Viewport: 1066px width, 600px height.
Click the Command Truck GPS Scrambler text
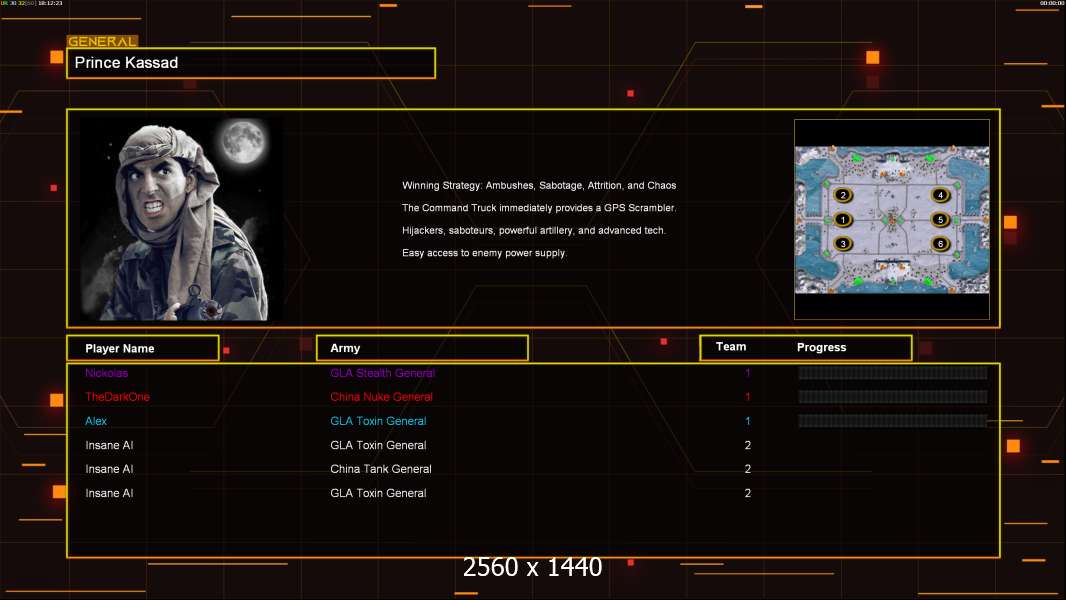tap(539, 208)
